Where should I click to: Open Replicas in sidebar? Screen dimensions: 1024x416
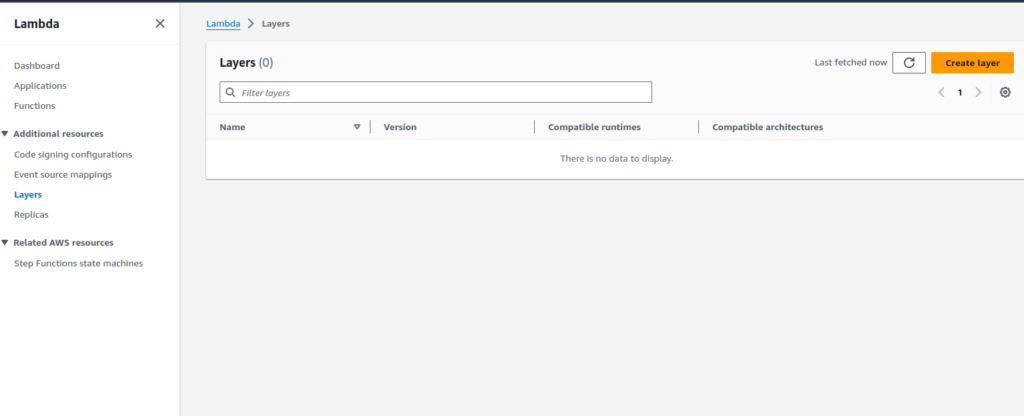click(31, 214)
